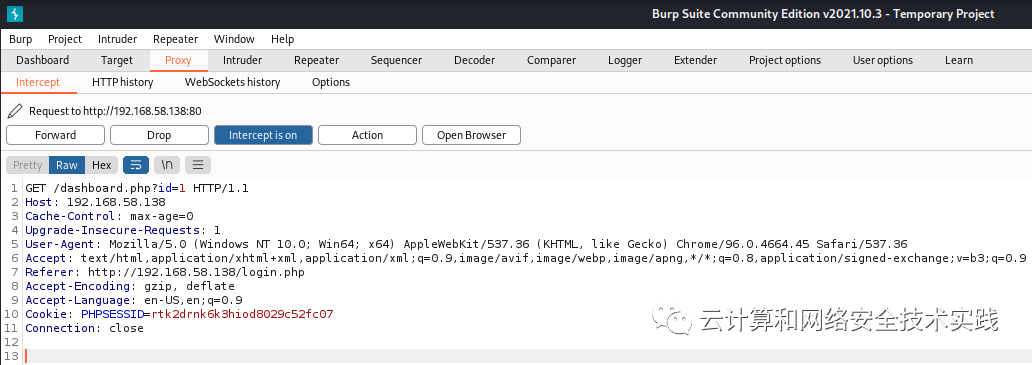Toggle the word wrap icon in editor toolbar
The image size is (1032, 365).
tap(136, 164)
